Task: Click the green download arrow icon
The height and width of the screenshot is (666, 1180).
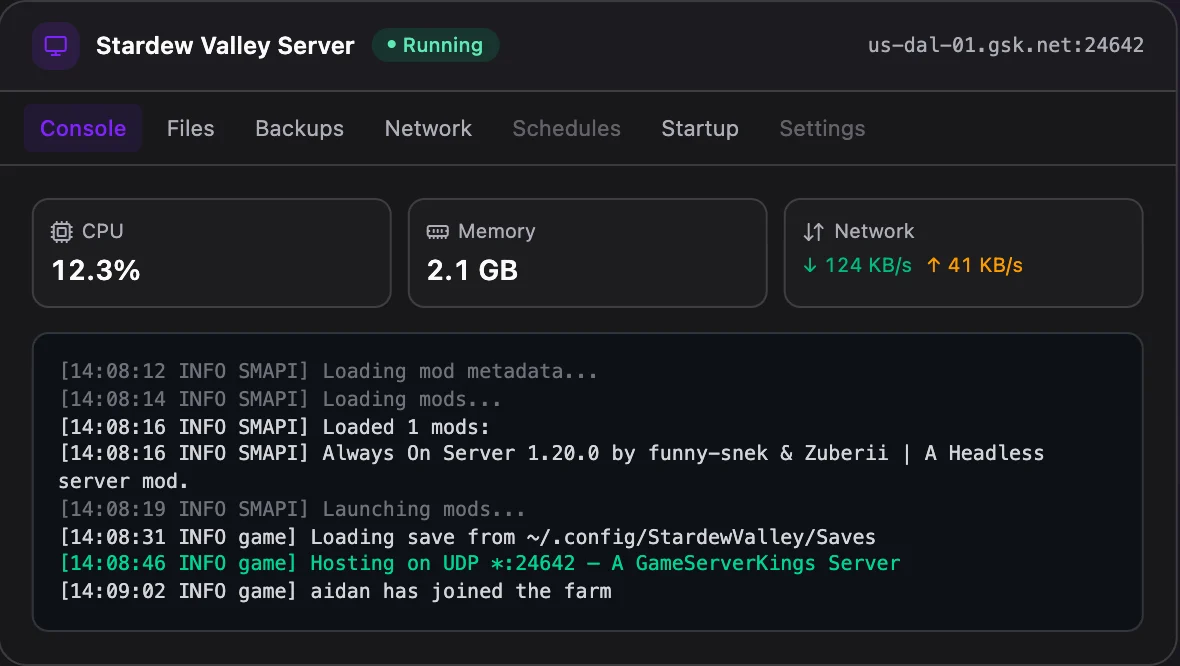Action: click(810, 265)
